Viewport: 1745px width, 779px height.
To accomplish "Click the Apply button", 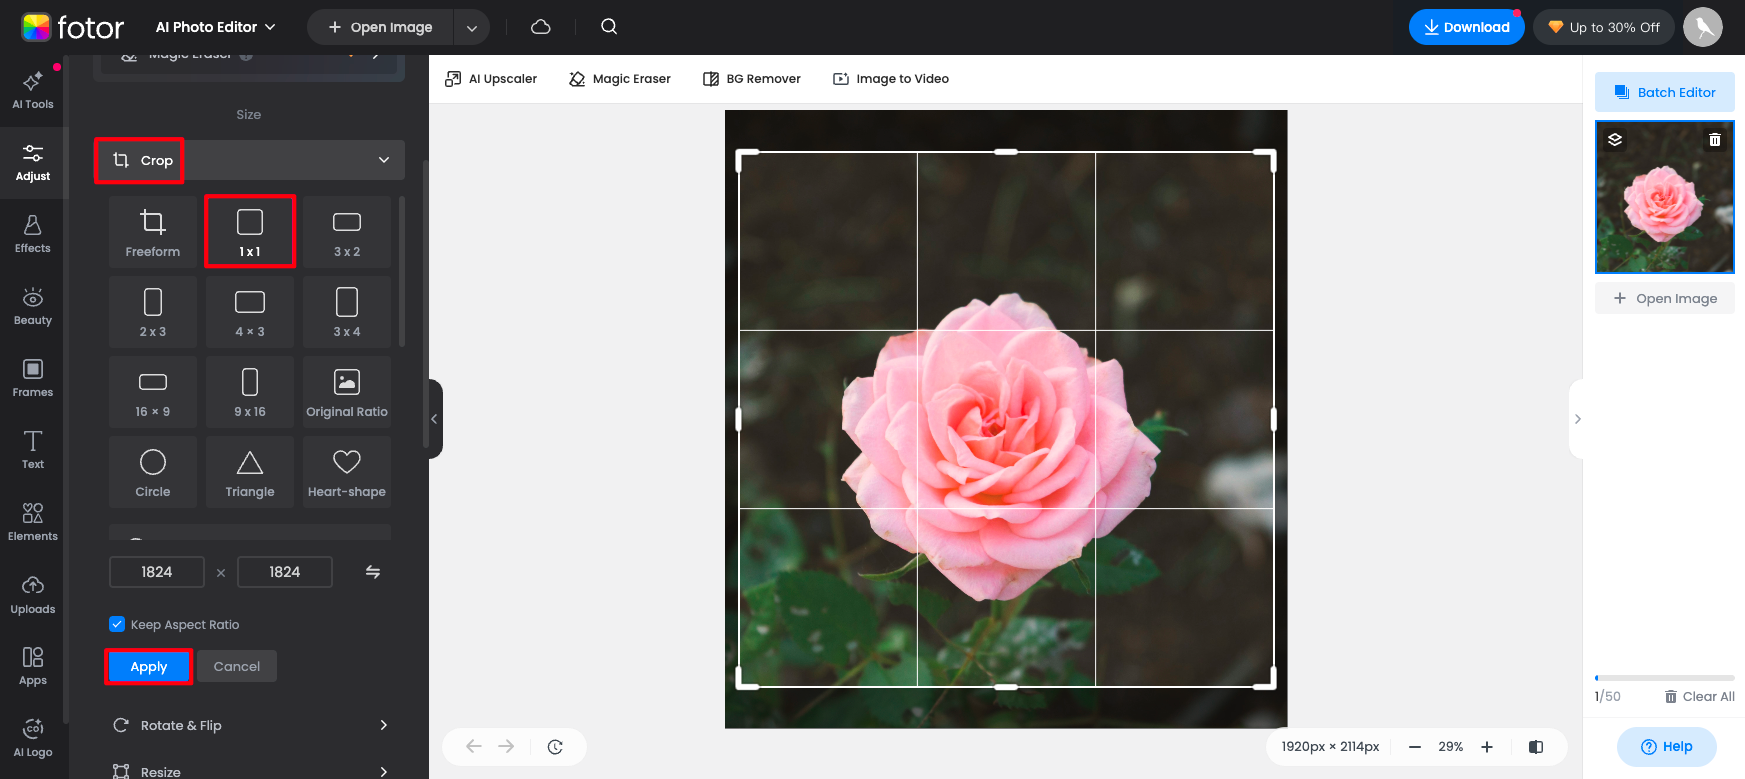I will pos(149,667).
